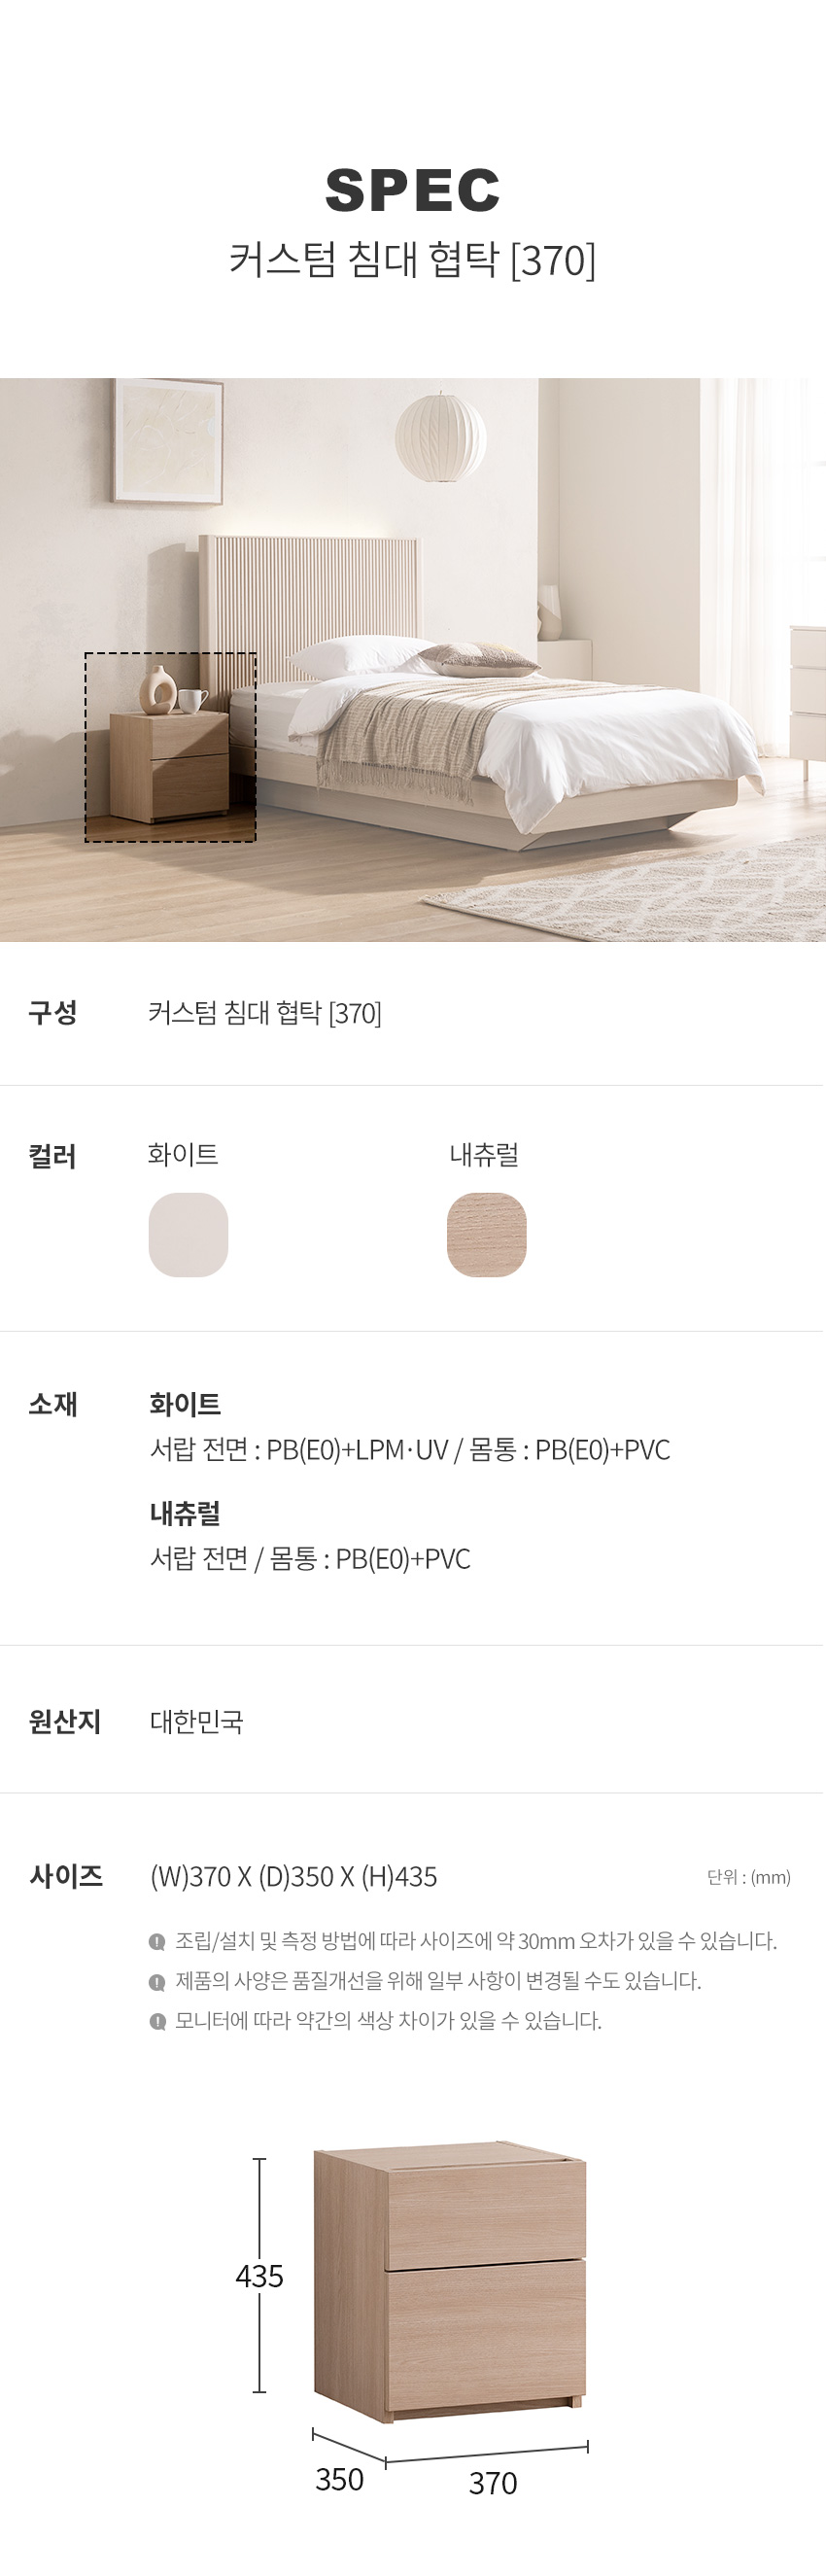Click the (W)370 X (D)350 X (H)435 size text

click(294, 1877)
